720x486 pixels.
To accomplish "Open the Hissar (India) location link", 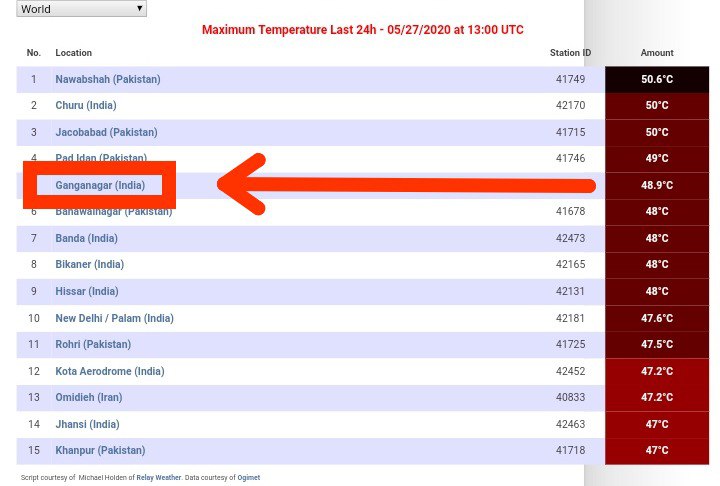I will (87, 291).
